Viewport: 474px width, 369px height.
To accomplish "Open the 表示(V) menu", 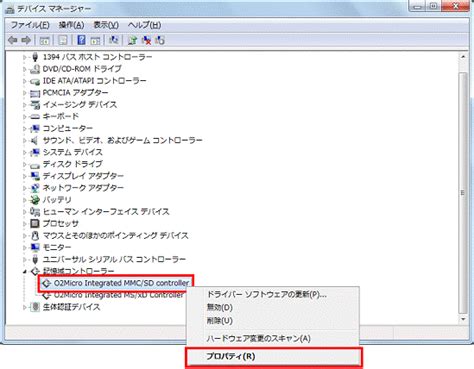I will (x=106, y=25).
